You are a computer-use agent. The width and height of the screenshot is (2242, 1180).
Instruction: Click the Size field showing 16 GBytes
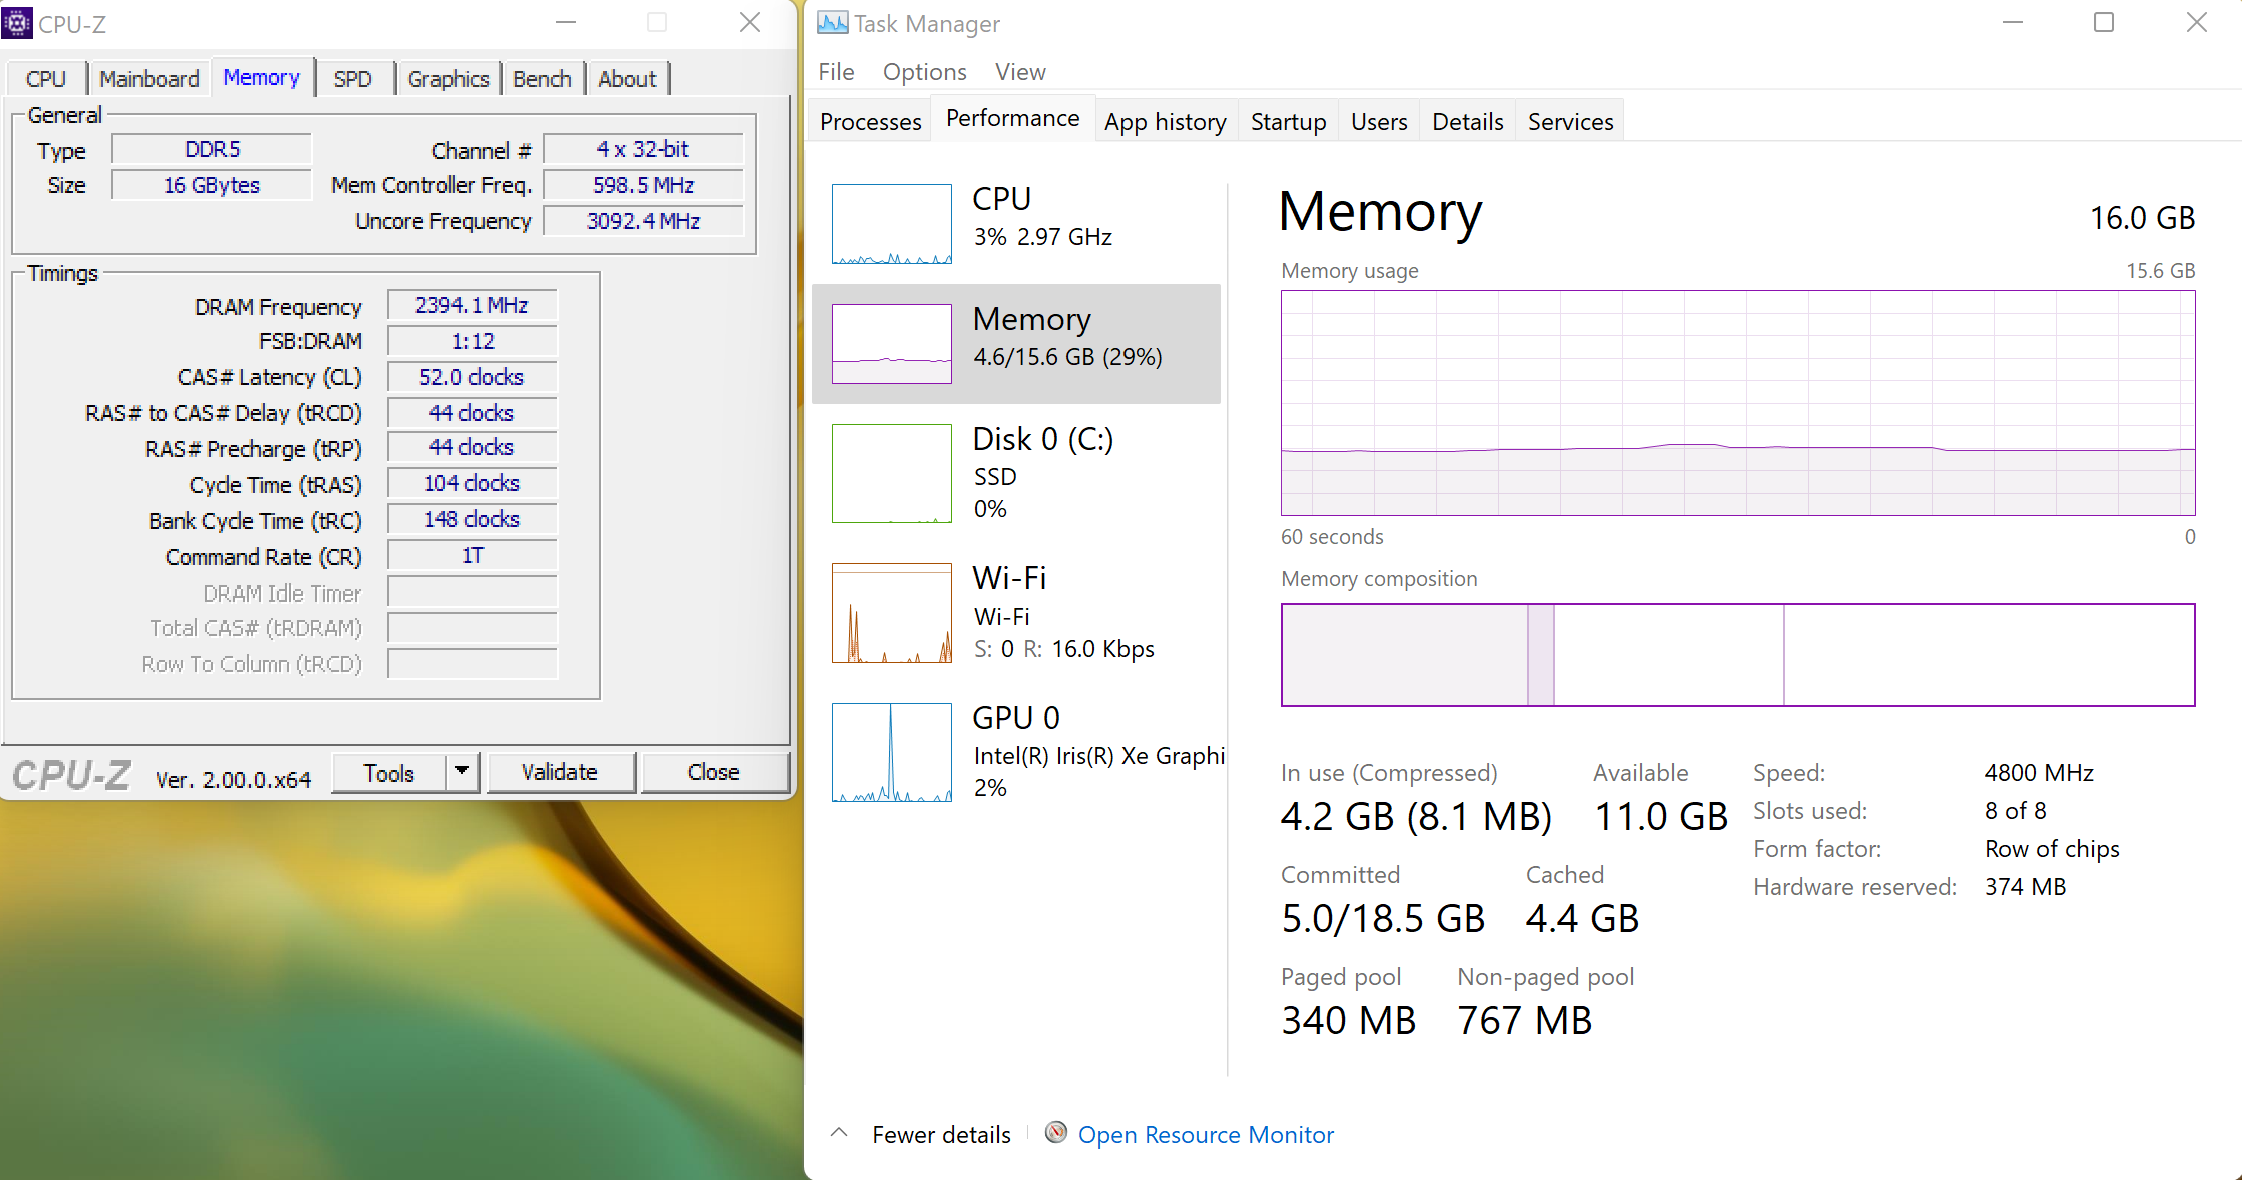(212, 185)
